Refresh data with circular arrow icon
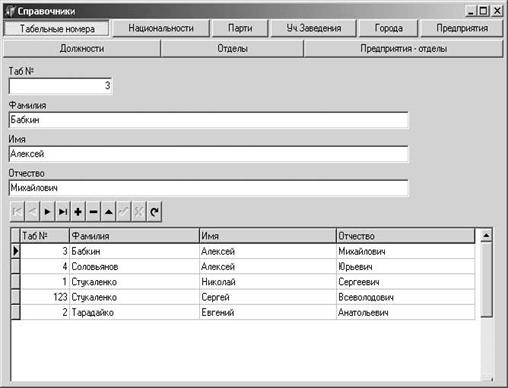Viewport: 508px width, 388px height. click(154, 212)
